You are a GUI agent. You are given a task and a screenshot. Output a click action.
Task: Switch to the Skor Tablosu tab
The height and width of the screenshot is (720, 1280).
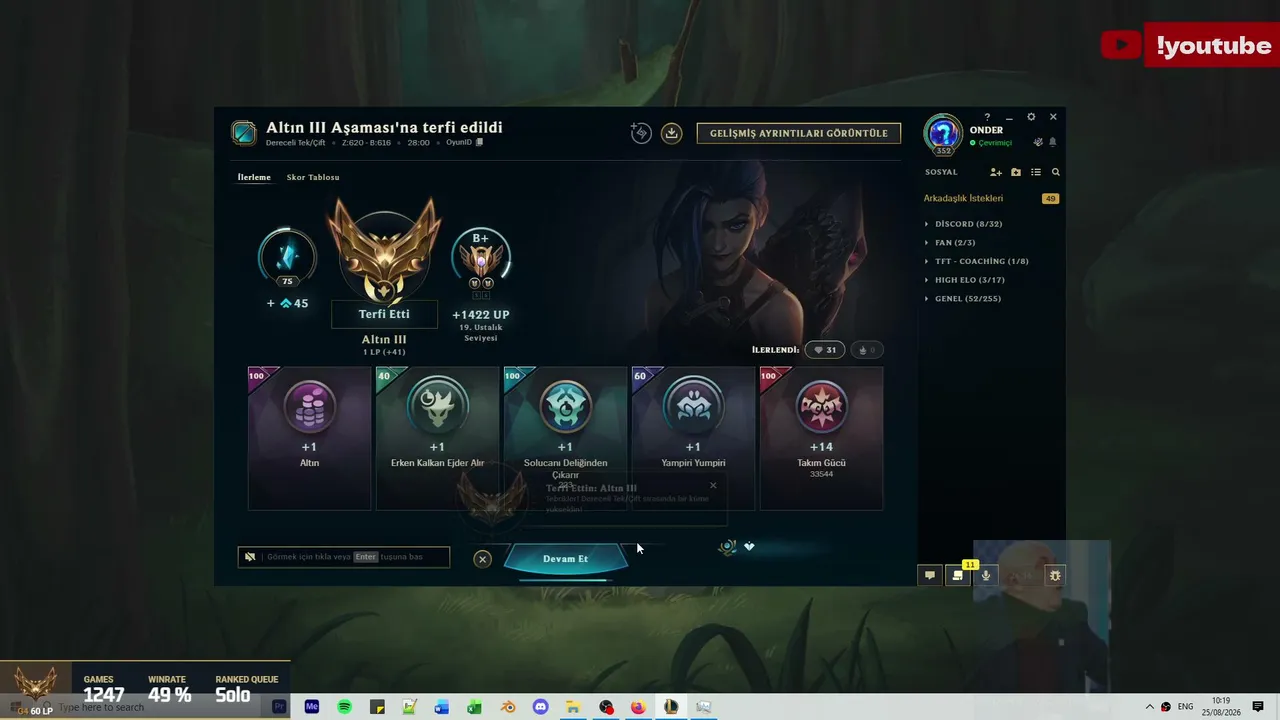tap(313, 177)
